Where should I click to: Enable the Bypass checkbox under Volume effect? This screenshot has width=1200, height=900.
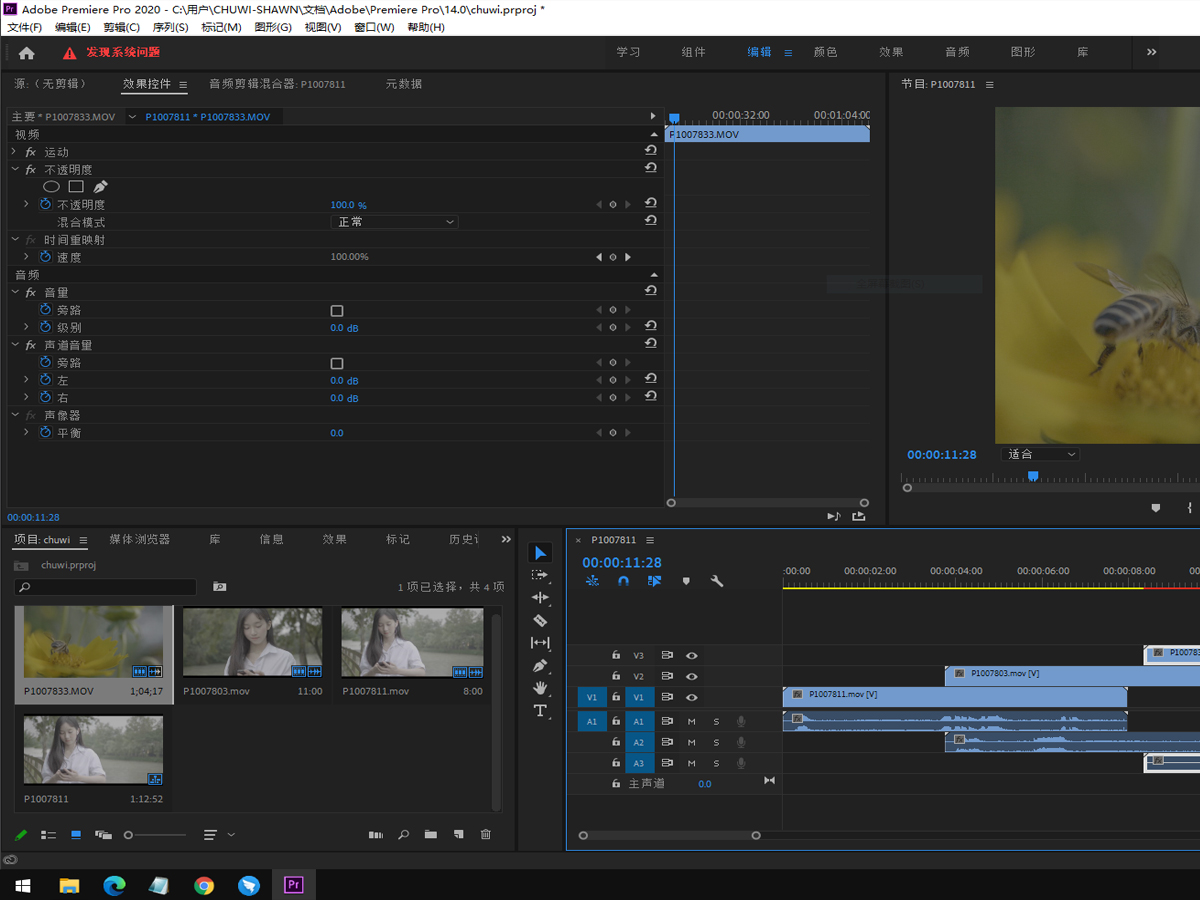click(x=337, y=311)
